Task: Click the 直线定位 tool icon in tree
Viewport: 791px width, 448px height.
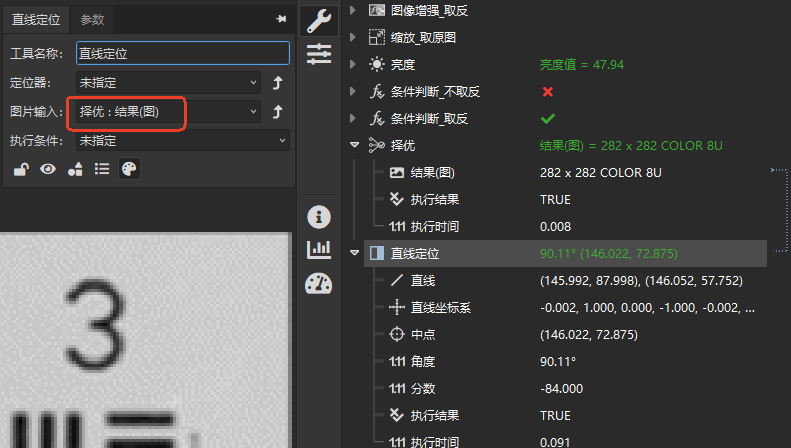Action: tap(377, 253)
